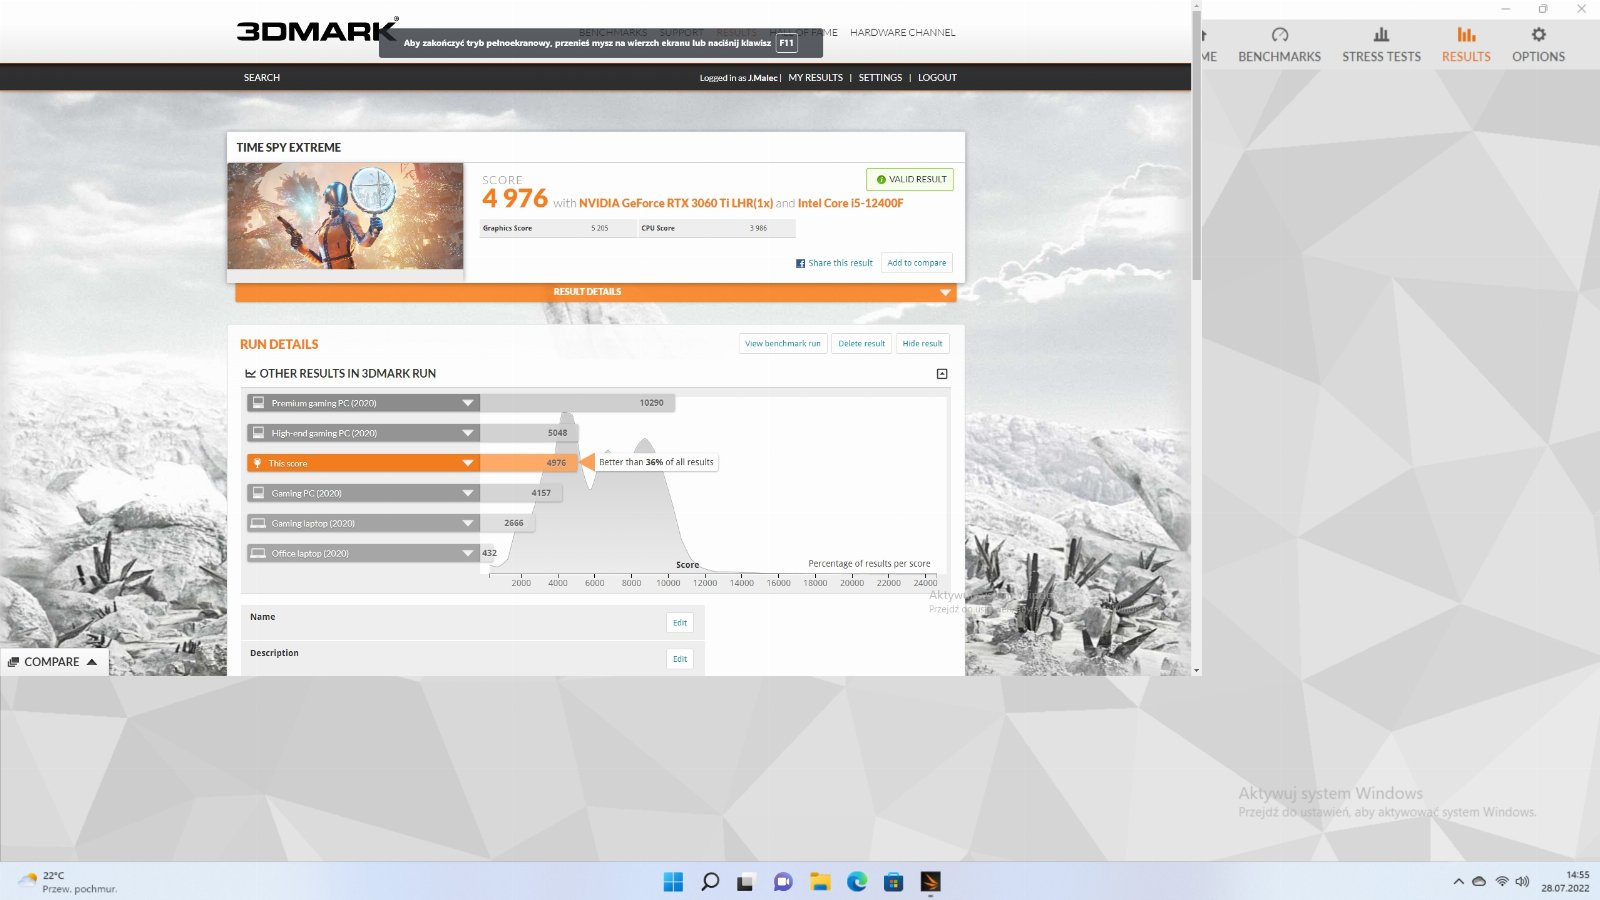Viewport: 1600px width, 900px height.
Task: Select the Results tab with bar chart icon
Action: point(1466,45)
